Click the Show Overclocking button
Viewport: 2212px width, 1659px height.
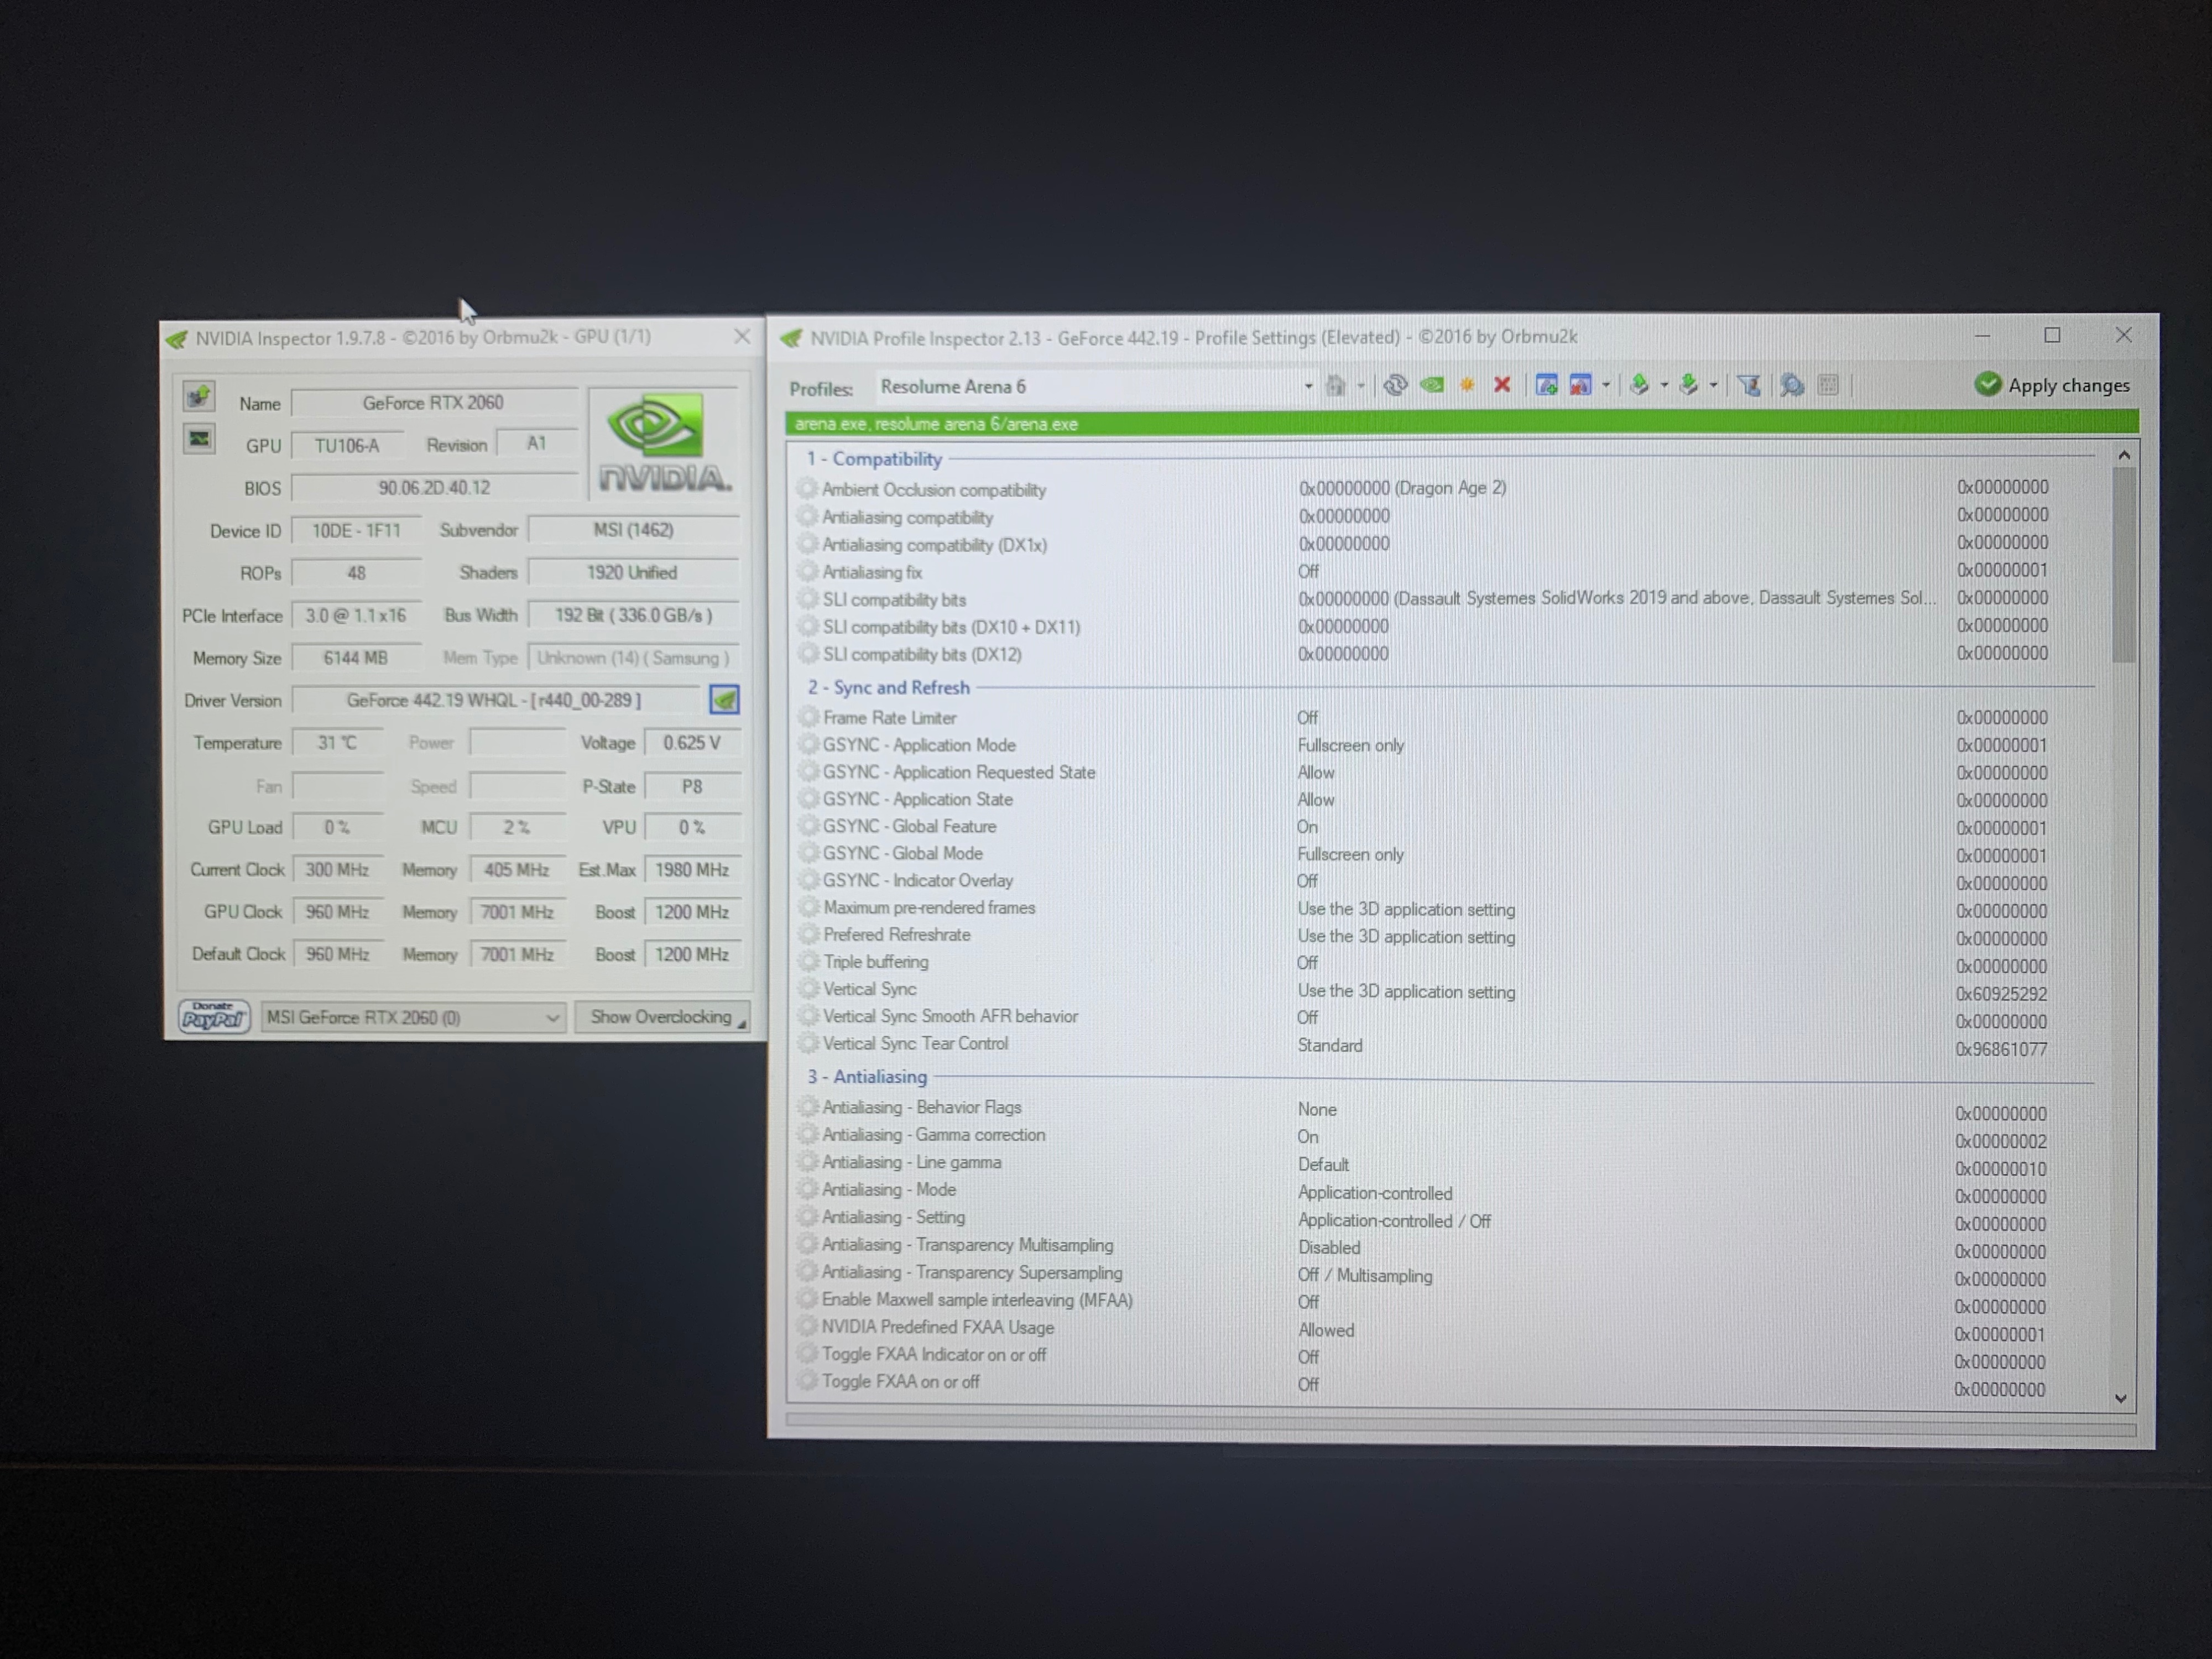662,1018
